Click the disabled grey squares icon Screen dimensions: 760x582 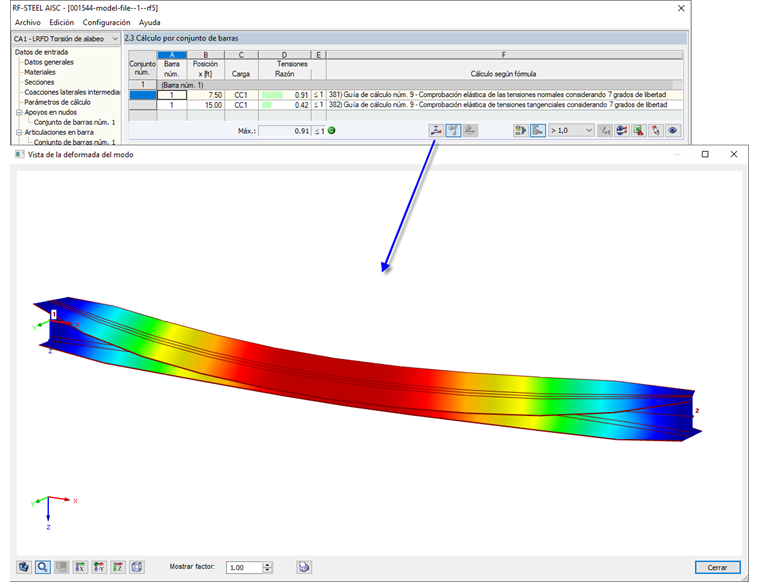click(61, 566)
